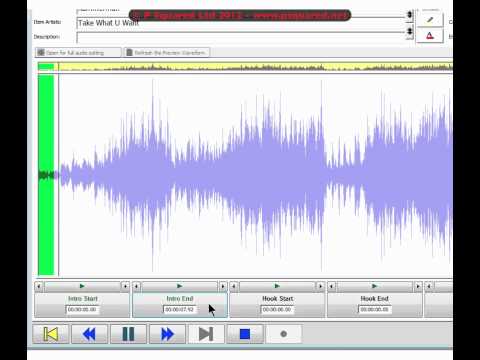Viewport: 480px width, 360px height.
Task: Click the grey skip-to-end button
Action: pyautogui.click(x=206, y=334)
